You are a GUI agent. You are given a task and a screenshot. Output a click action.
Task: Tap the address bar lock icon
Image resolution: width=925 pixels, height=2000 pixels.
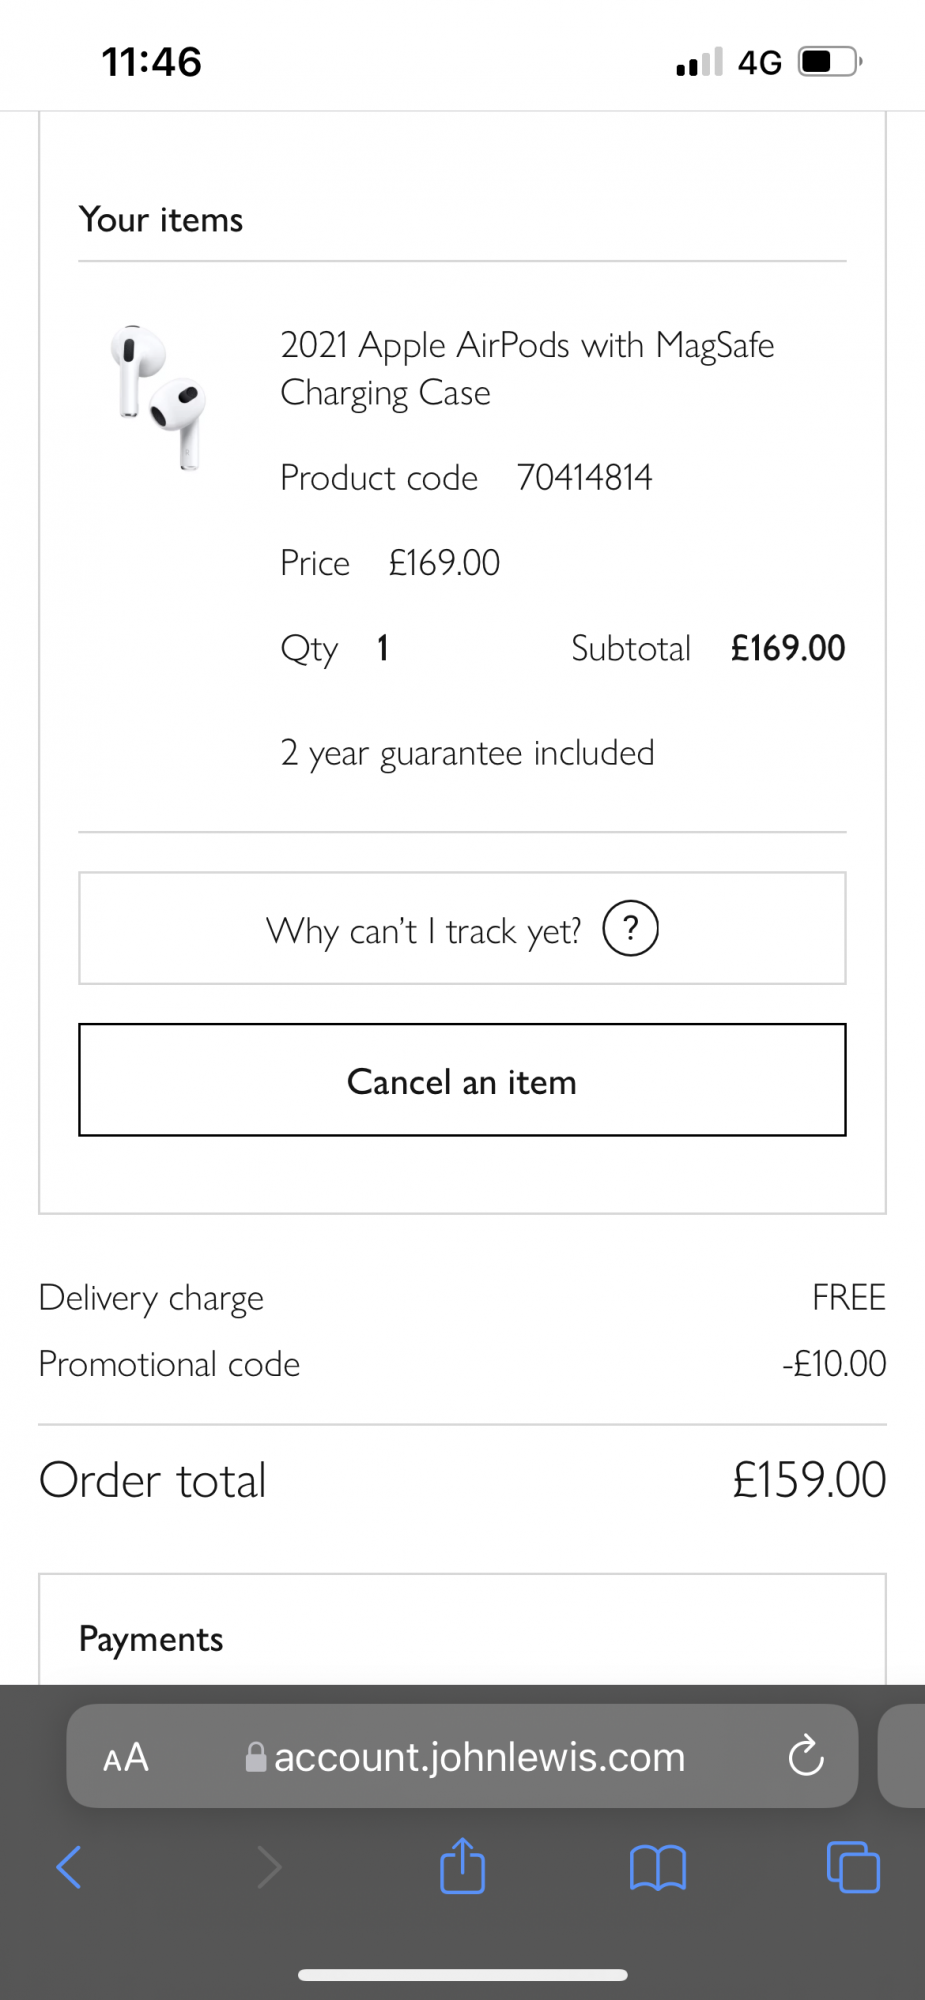pyautogui.click(x=256, y=1757)
